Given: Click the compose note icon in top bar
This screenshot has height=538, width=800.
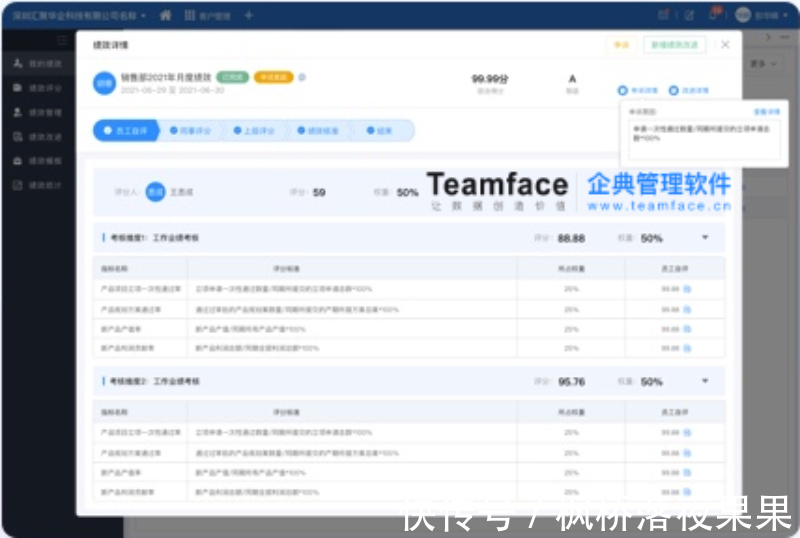Looking at the screenshot, I should [x=689, y=15].
